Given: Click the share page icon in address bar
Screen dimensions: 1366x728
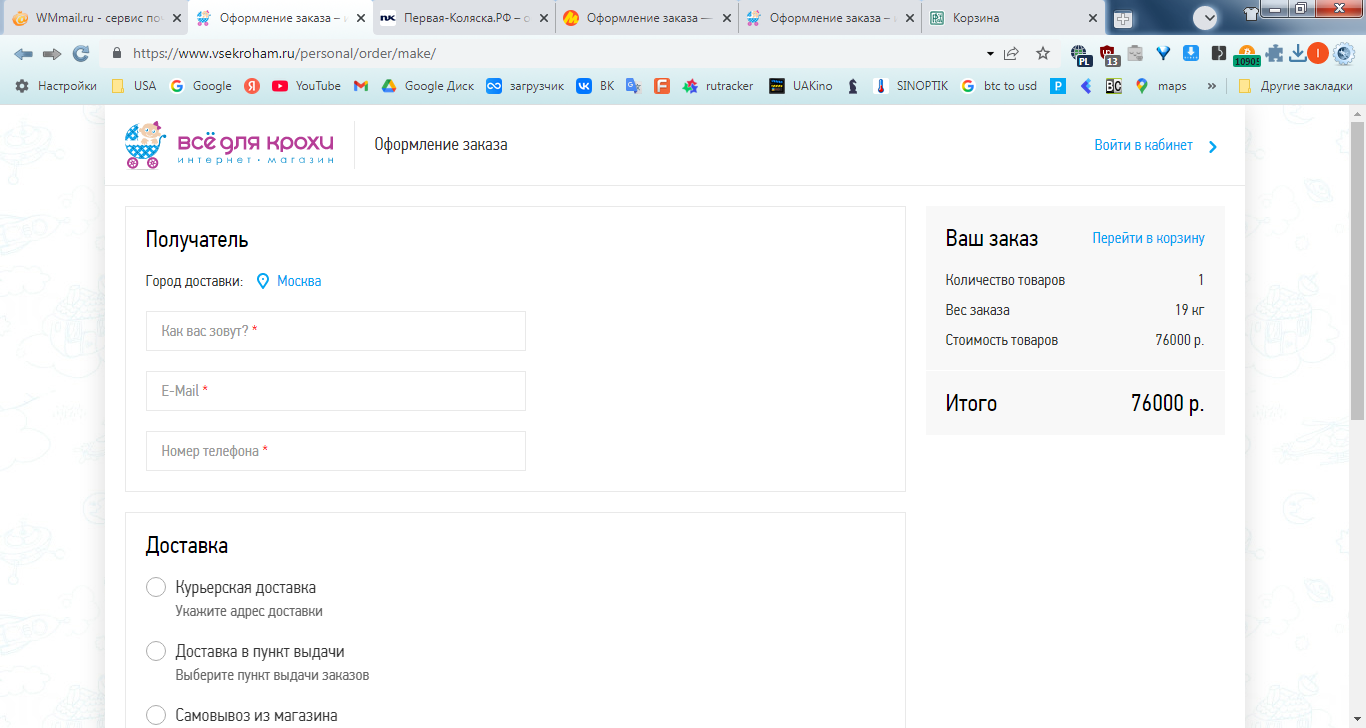Looking at the screenshot, I should tap(1012, 53).
